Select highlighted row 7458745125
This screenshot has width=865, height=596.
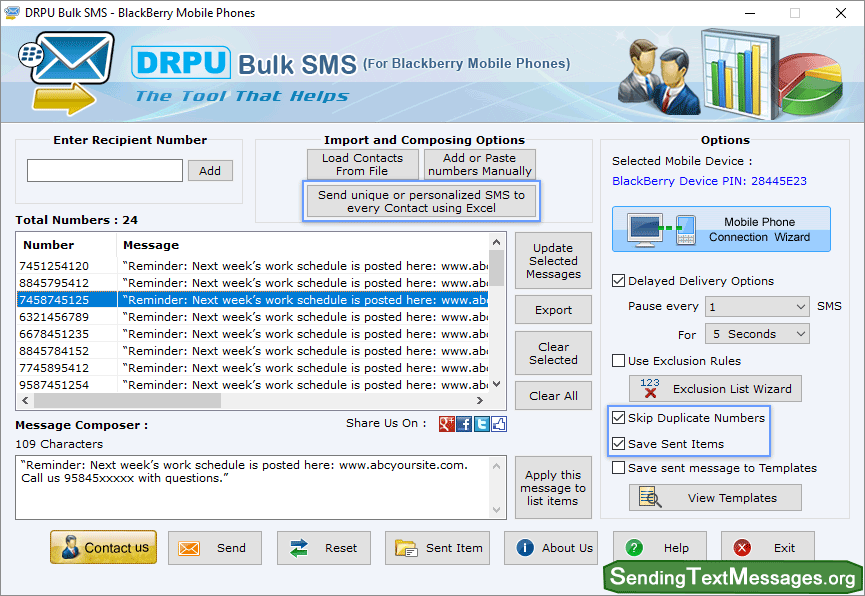pyautogui.click(x=253, y=300)
